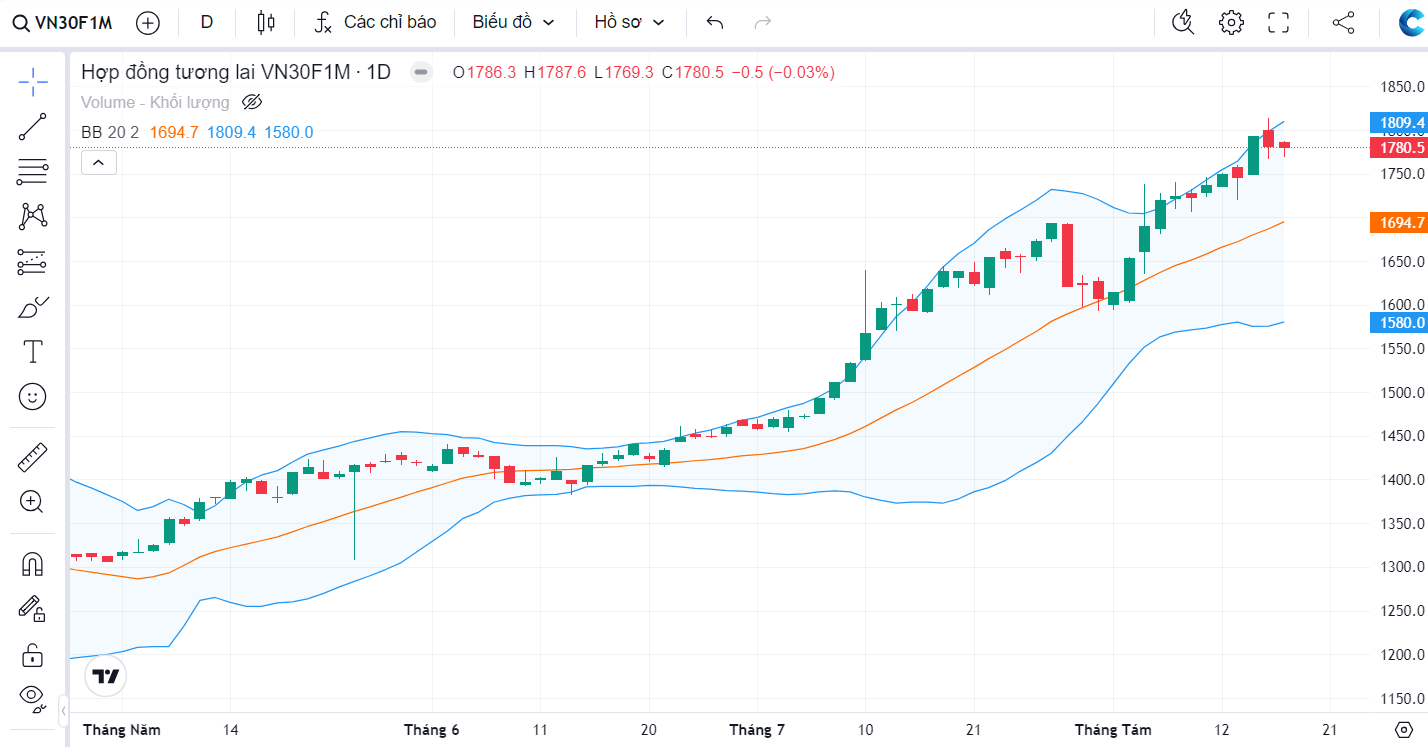Enter fullscreen mode
Viewport: 1428px width, 747px height.
click(x=1279, y=22)
